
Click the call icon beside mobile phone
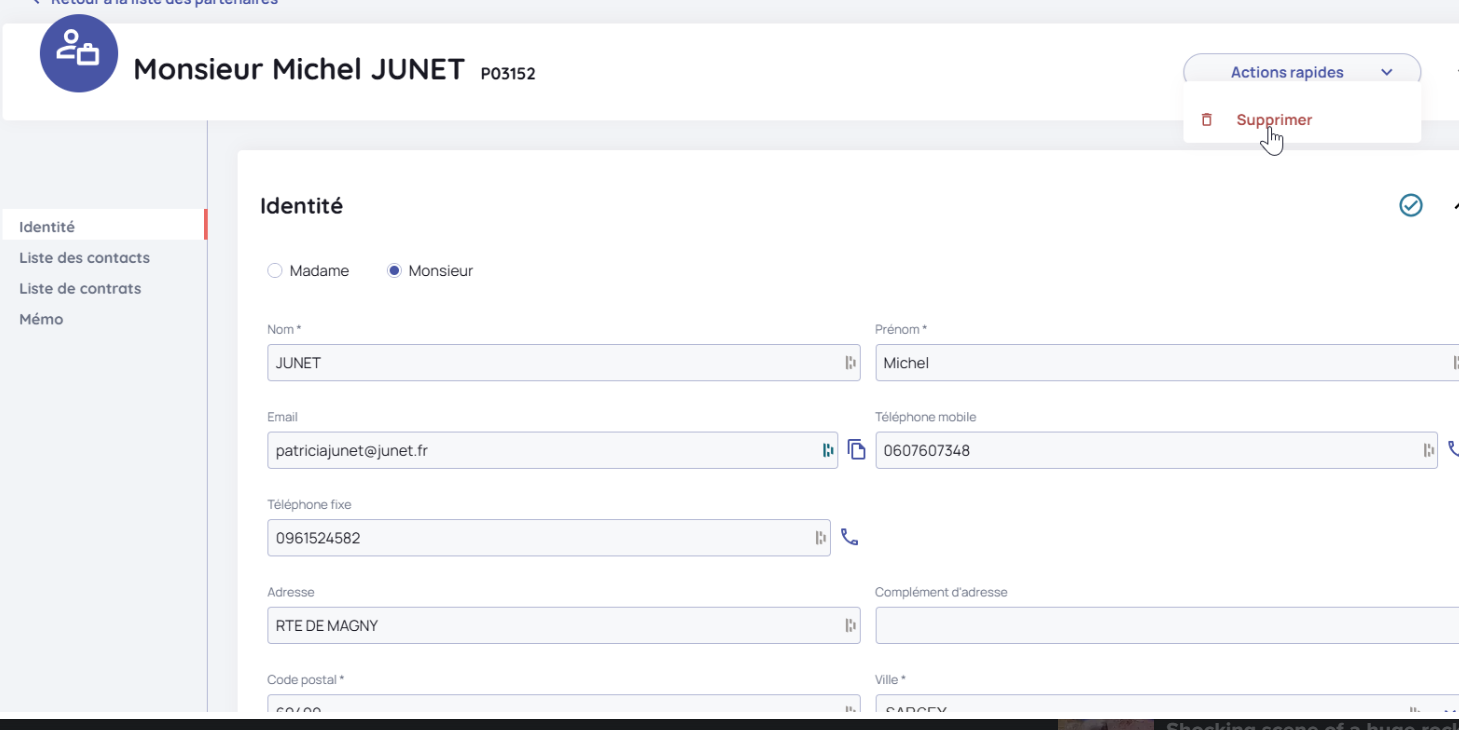(x=1453, y=450)
